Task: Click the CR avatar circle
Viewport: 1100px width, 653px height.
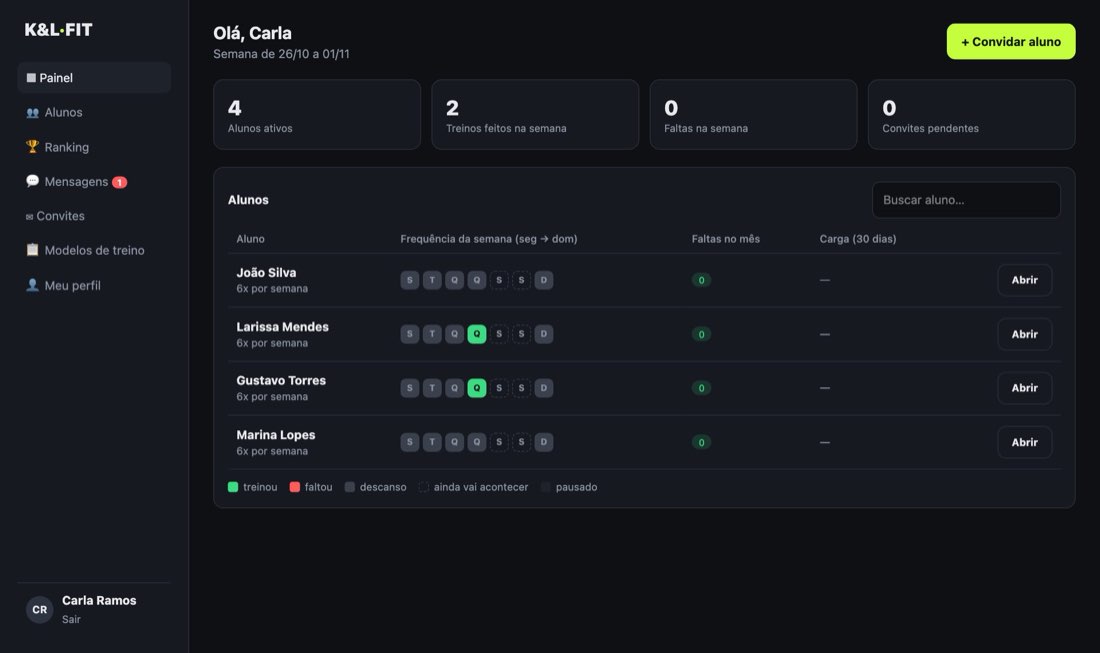Action: coord(39,610)
